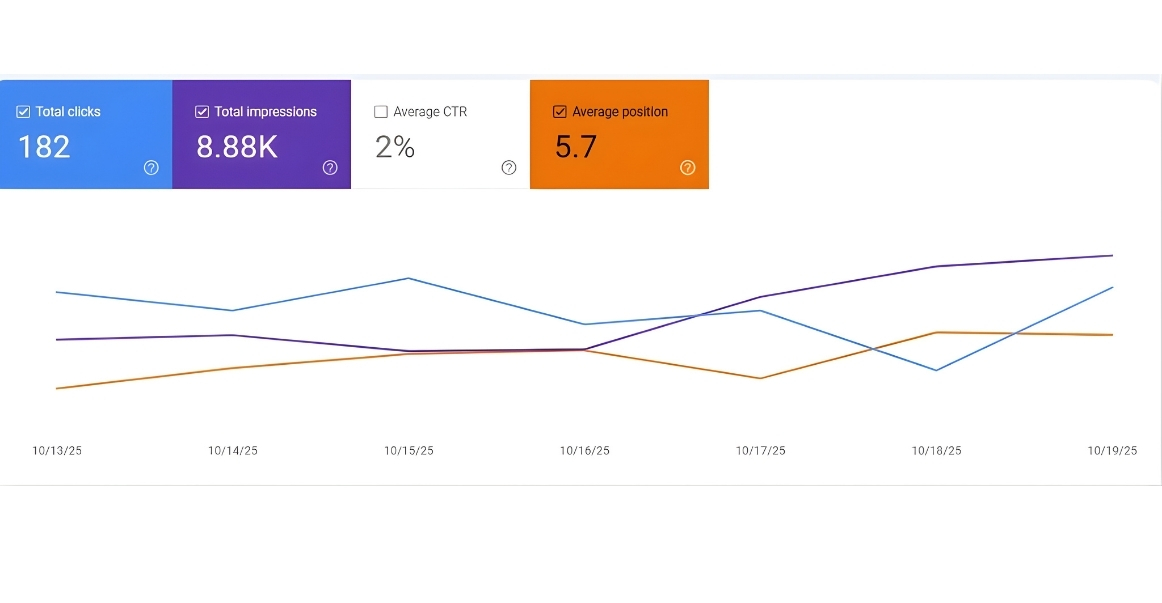Select the 10/14/25 axis label

233,451
